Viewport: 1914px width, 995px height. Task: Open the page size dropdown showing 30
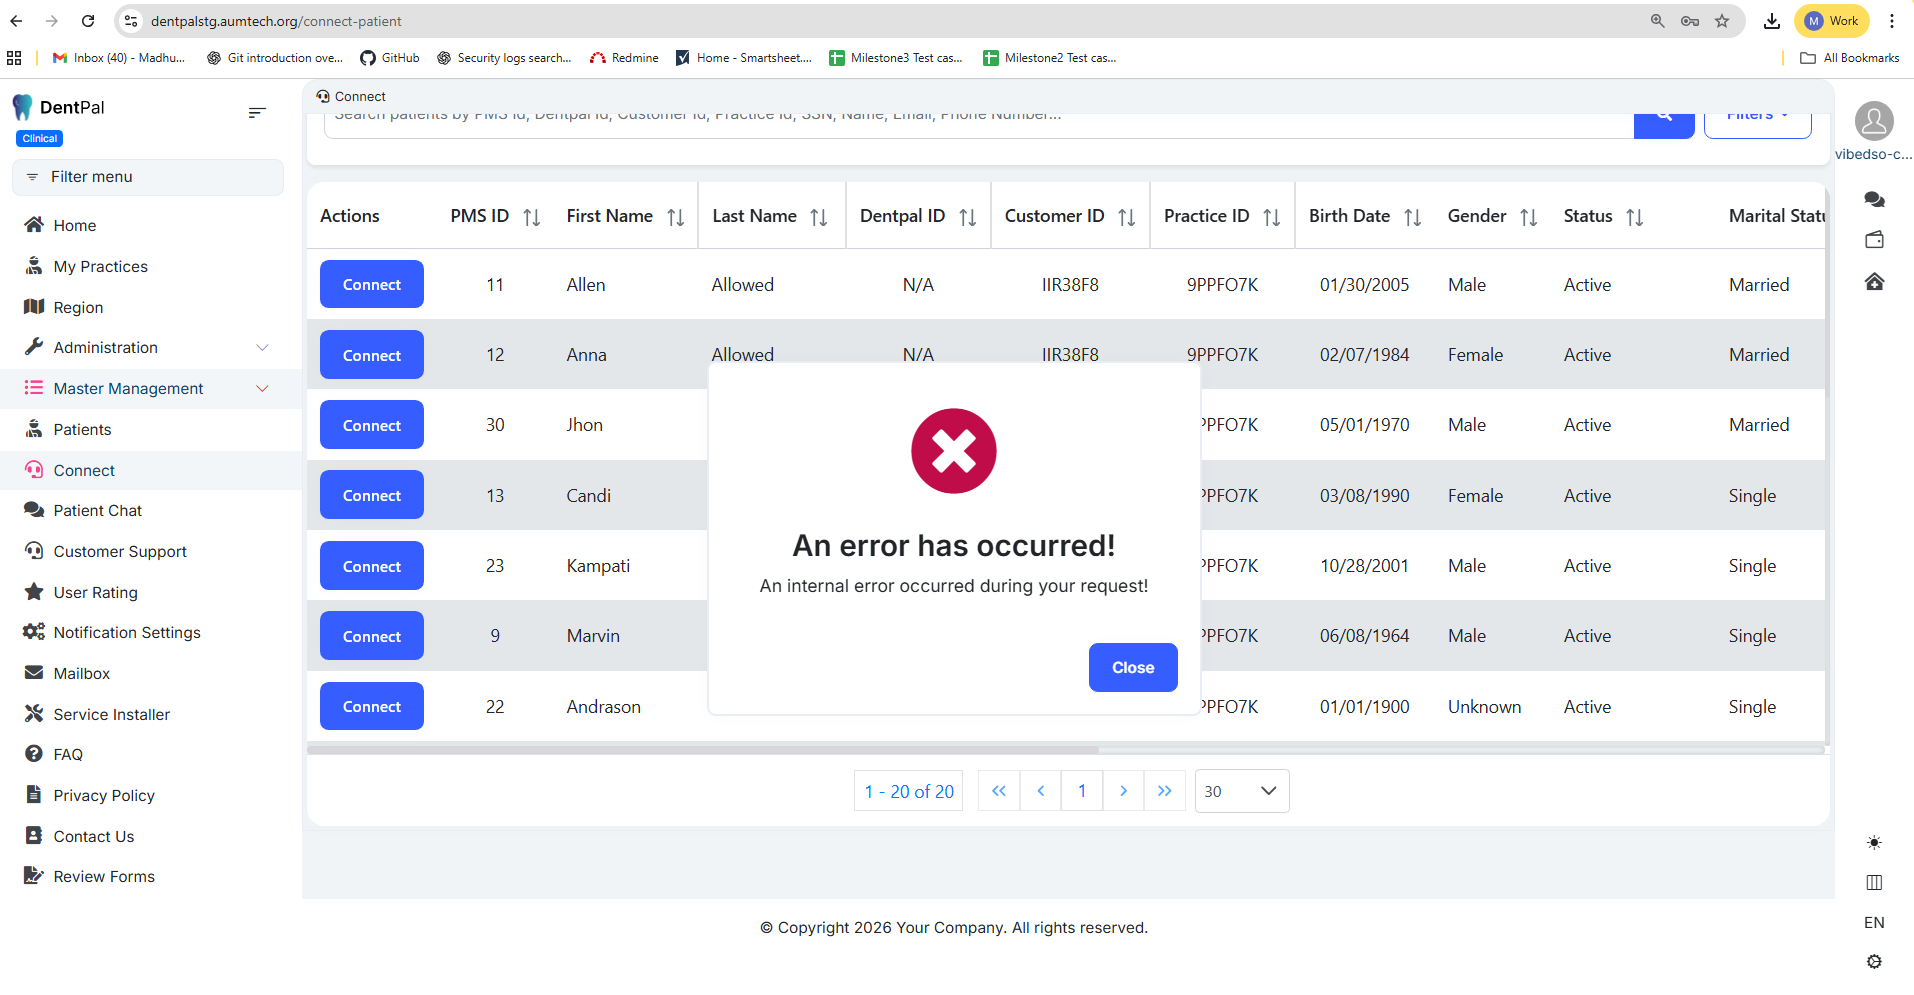(x=1241, y=791)
